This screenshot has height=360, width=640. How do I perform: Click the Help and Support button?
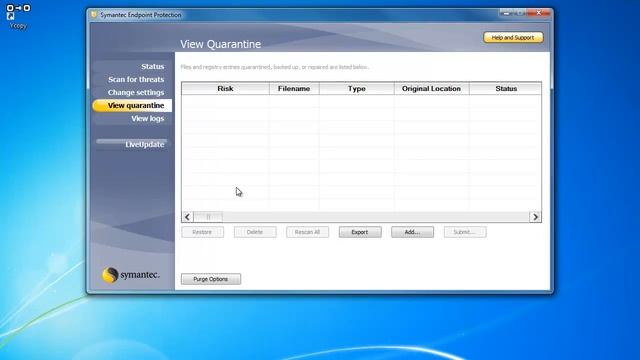pos(513,38)
